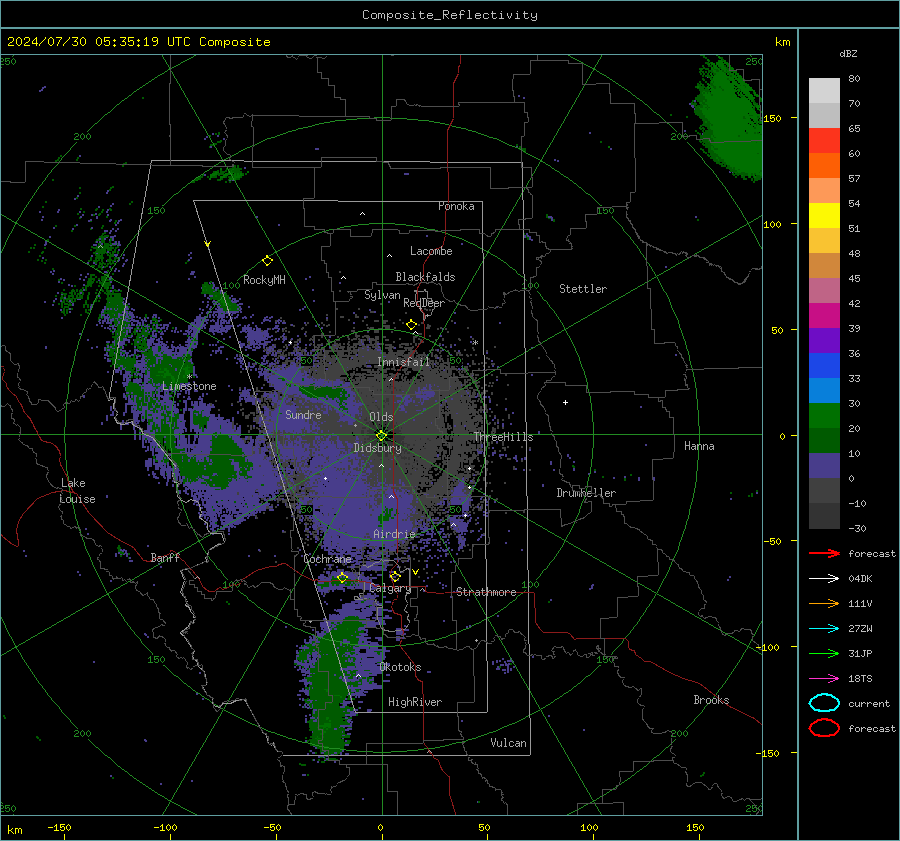Select the blue 36 dBZ color swatch
This screenshot has height=841, width=900.
click(824, 366)
